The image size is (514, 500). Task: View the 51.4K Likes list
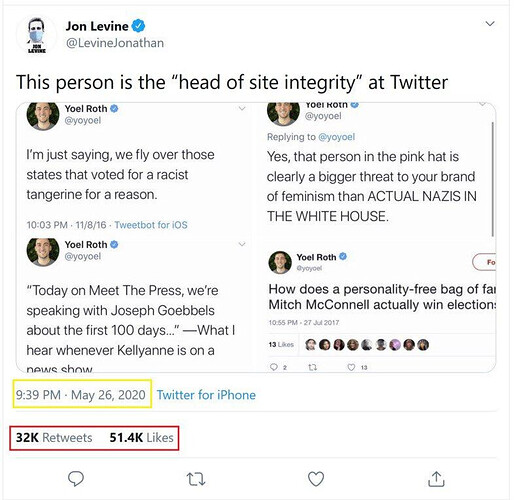(x=141, y=437)
